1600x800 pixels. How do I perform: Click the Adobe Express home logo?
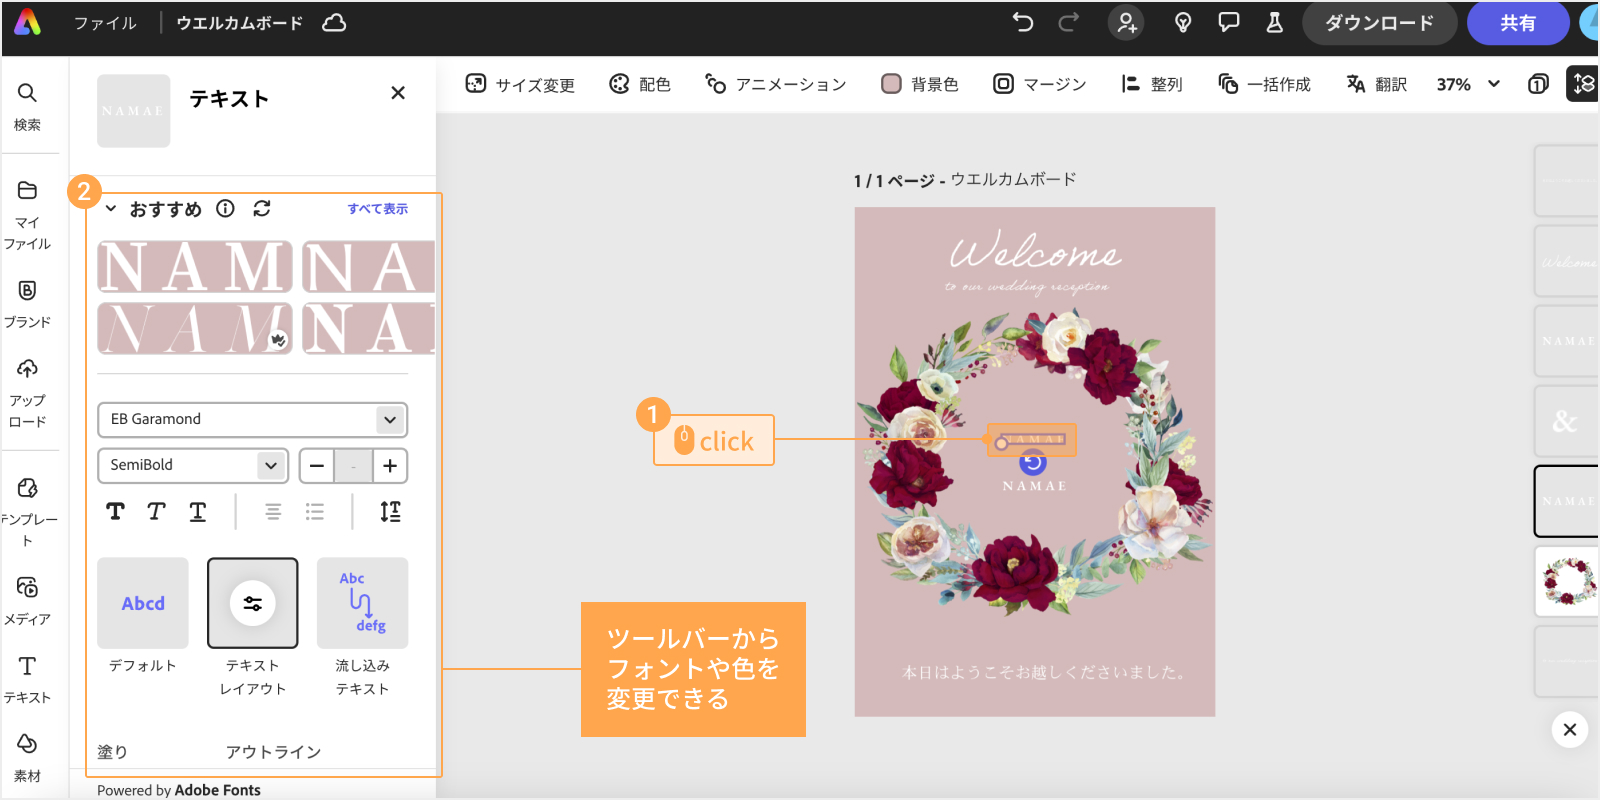click(x=28, y=23)
